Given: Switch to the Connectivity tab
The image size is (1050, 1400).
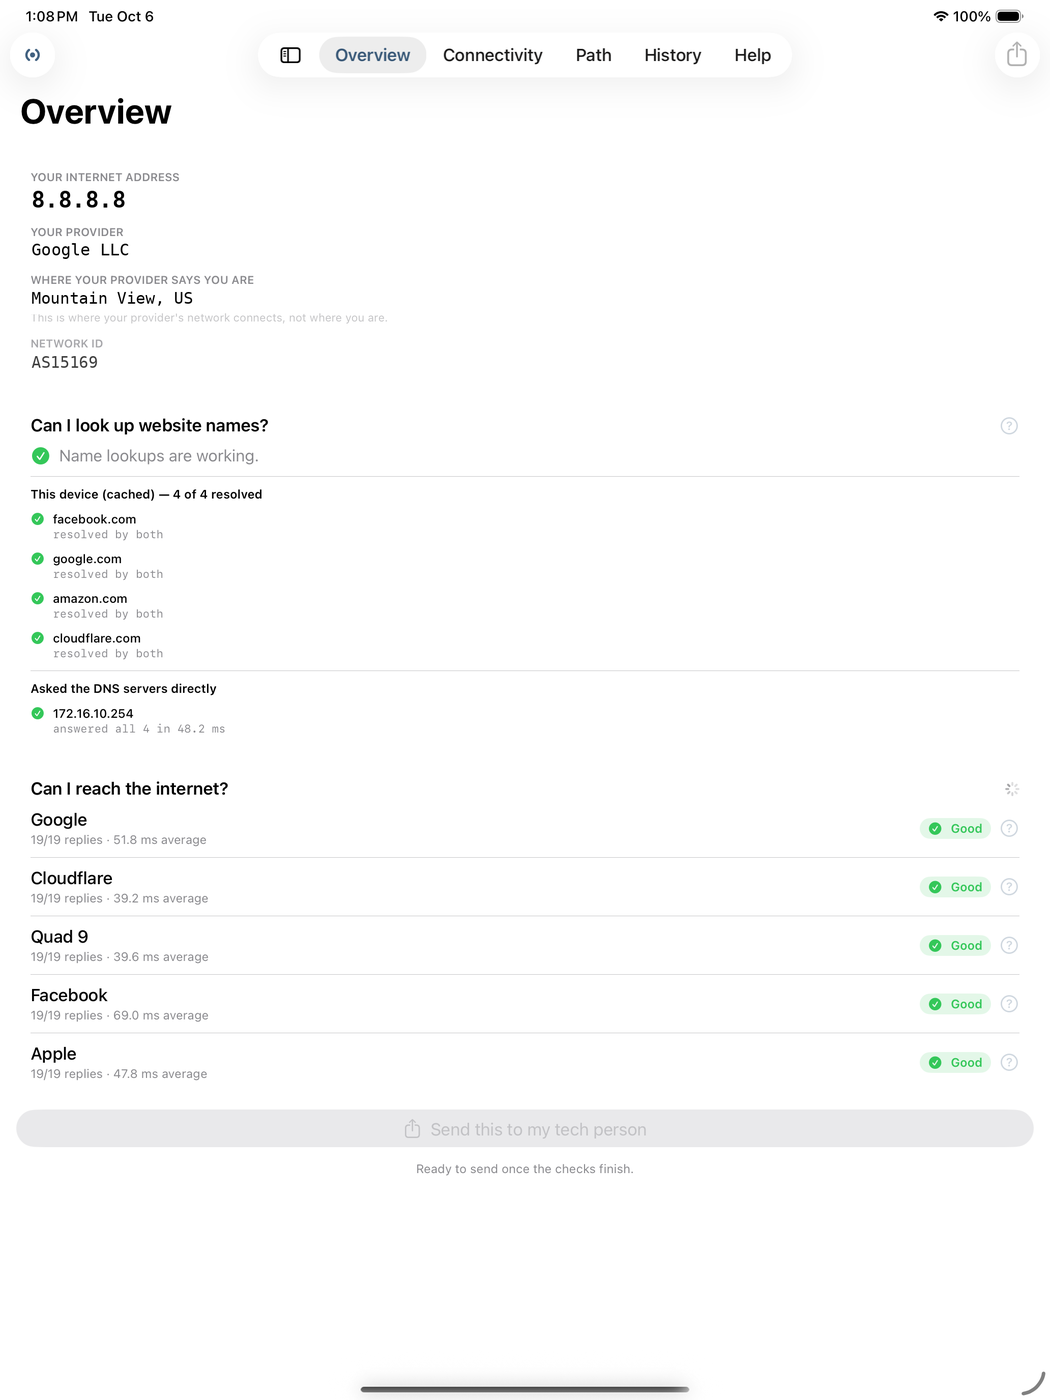Looking at the screenshot, I should (493, 55).
